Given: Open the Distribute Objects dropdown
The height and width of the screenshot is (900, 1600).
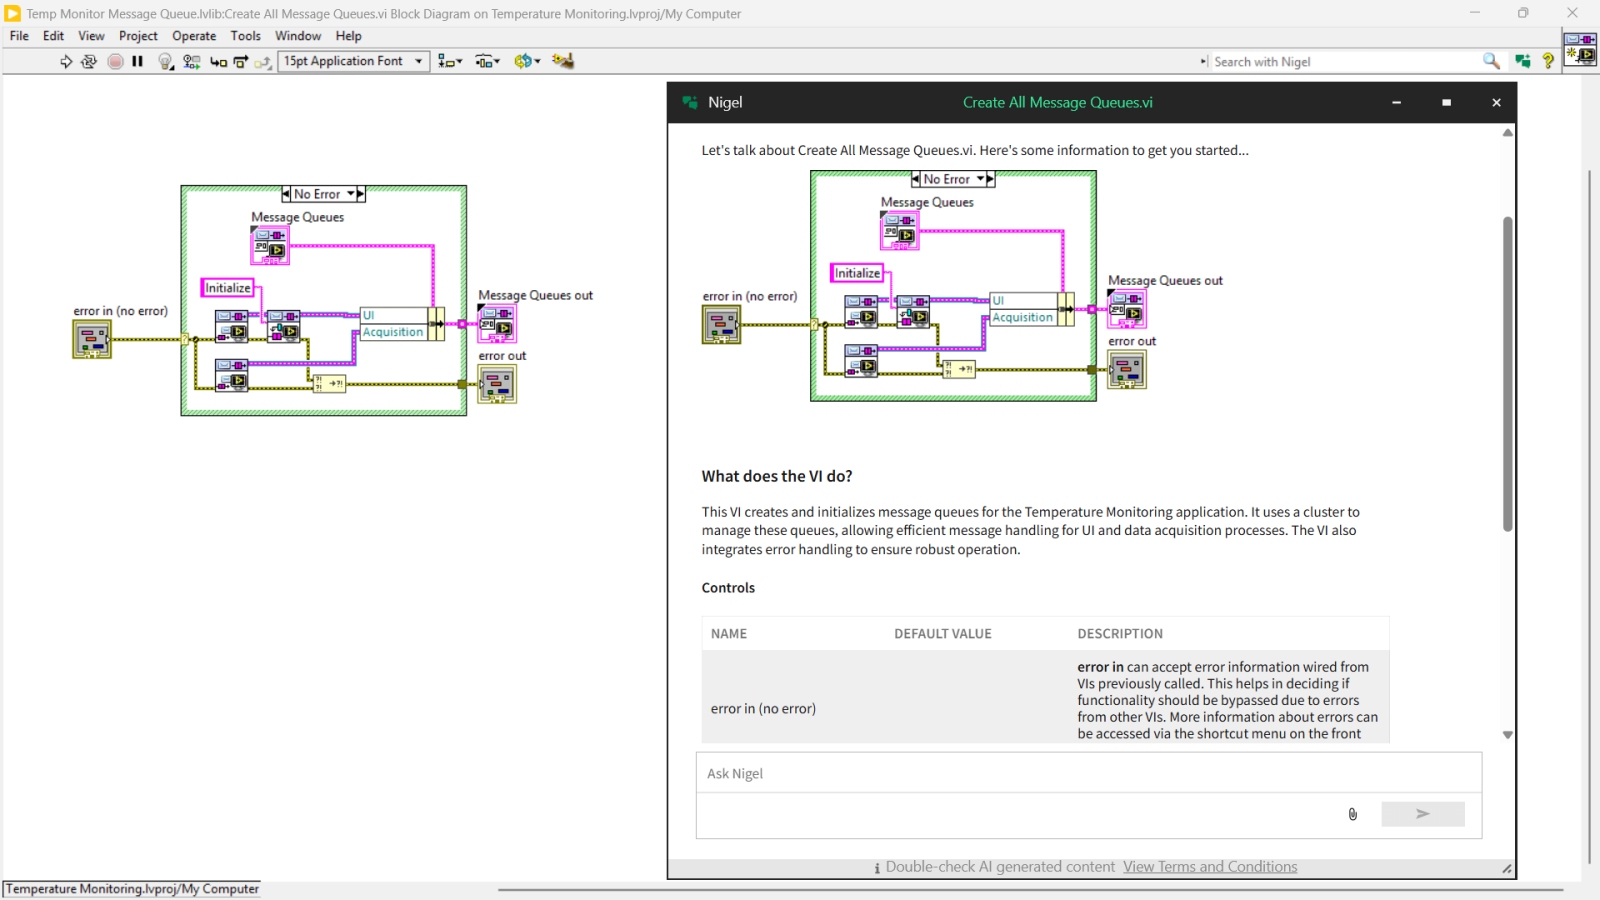Looking at the screenshot, I should pos(487,62).
